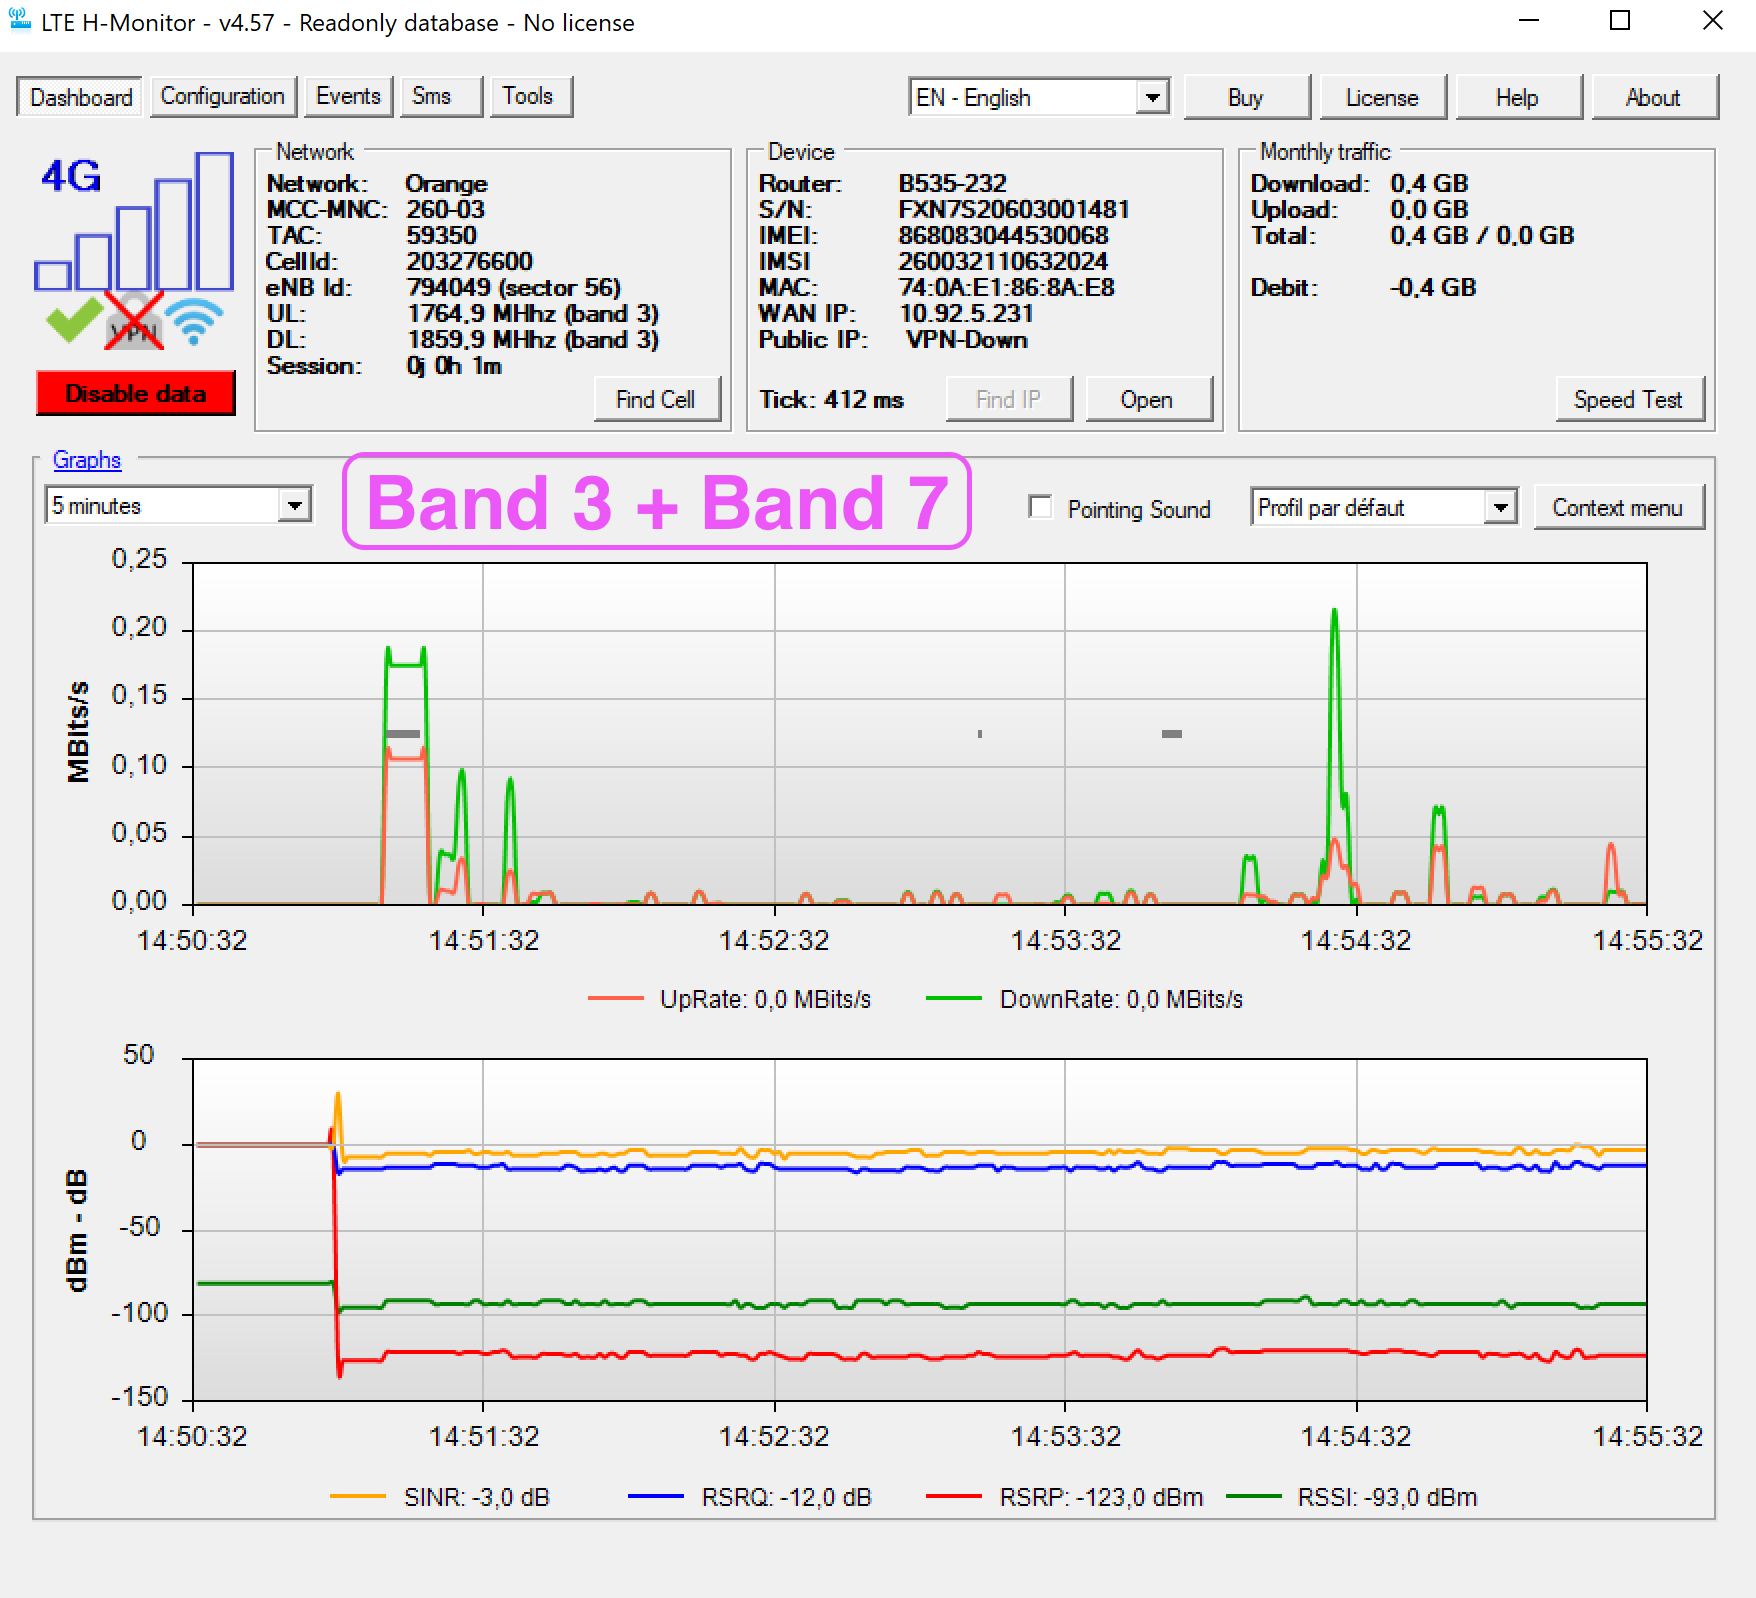Click the DownRate legend green line
1756x1598 pixels.
(x=954, y=998)
